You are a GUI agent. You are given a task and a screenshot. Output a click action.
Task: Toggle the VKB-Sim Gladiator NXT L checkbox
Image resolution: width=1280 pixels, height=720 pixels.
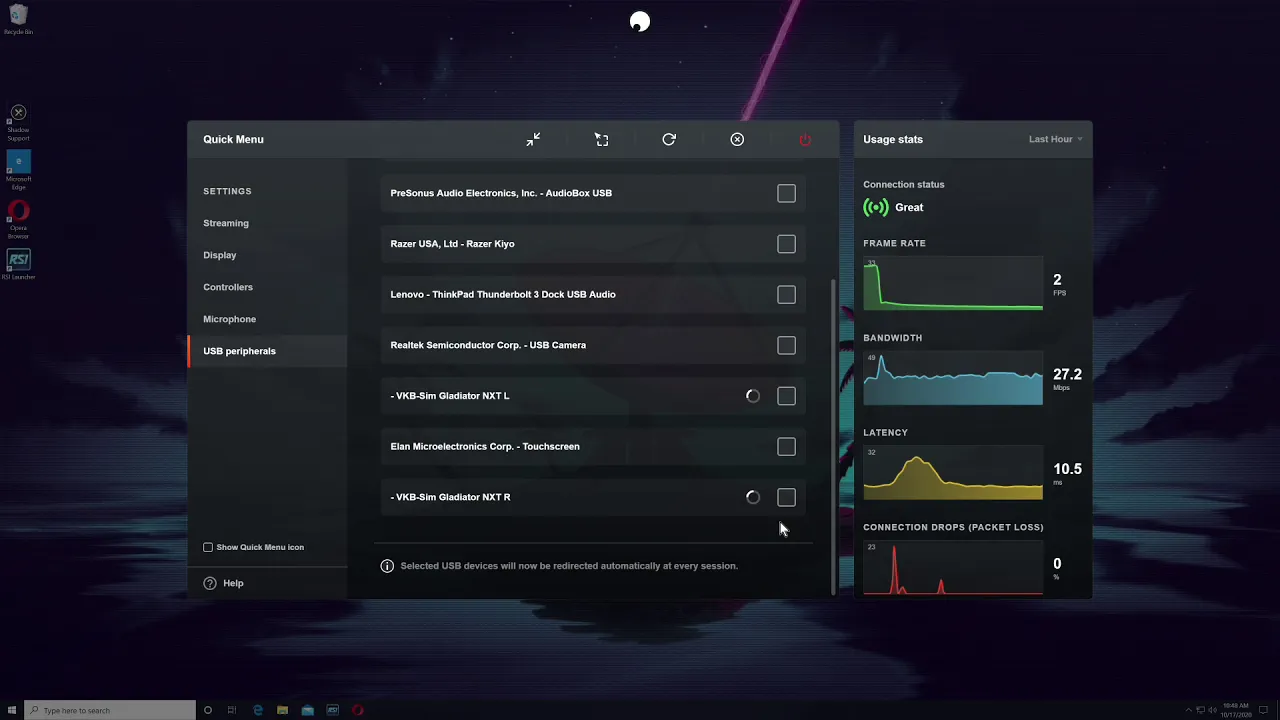786,396
